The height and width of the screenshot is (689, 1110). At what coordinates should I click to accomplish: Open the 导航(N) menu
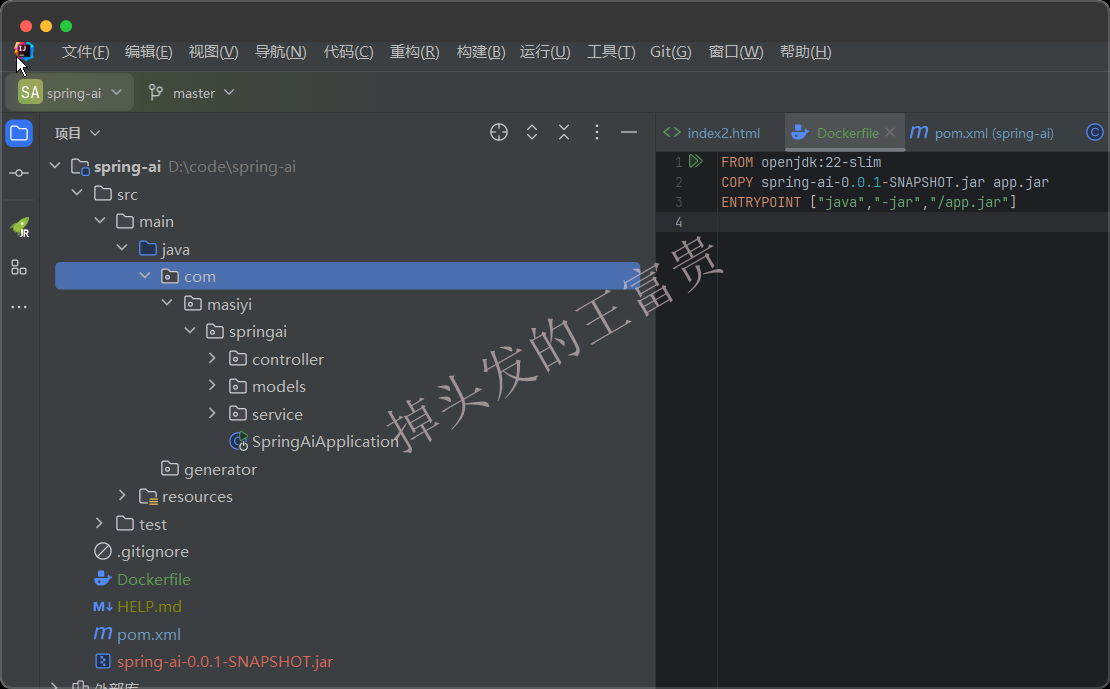click(280, 52)
